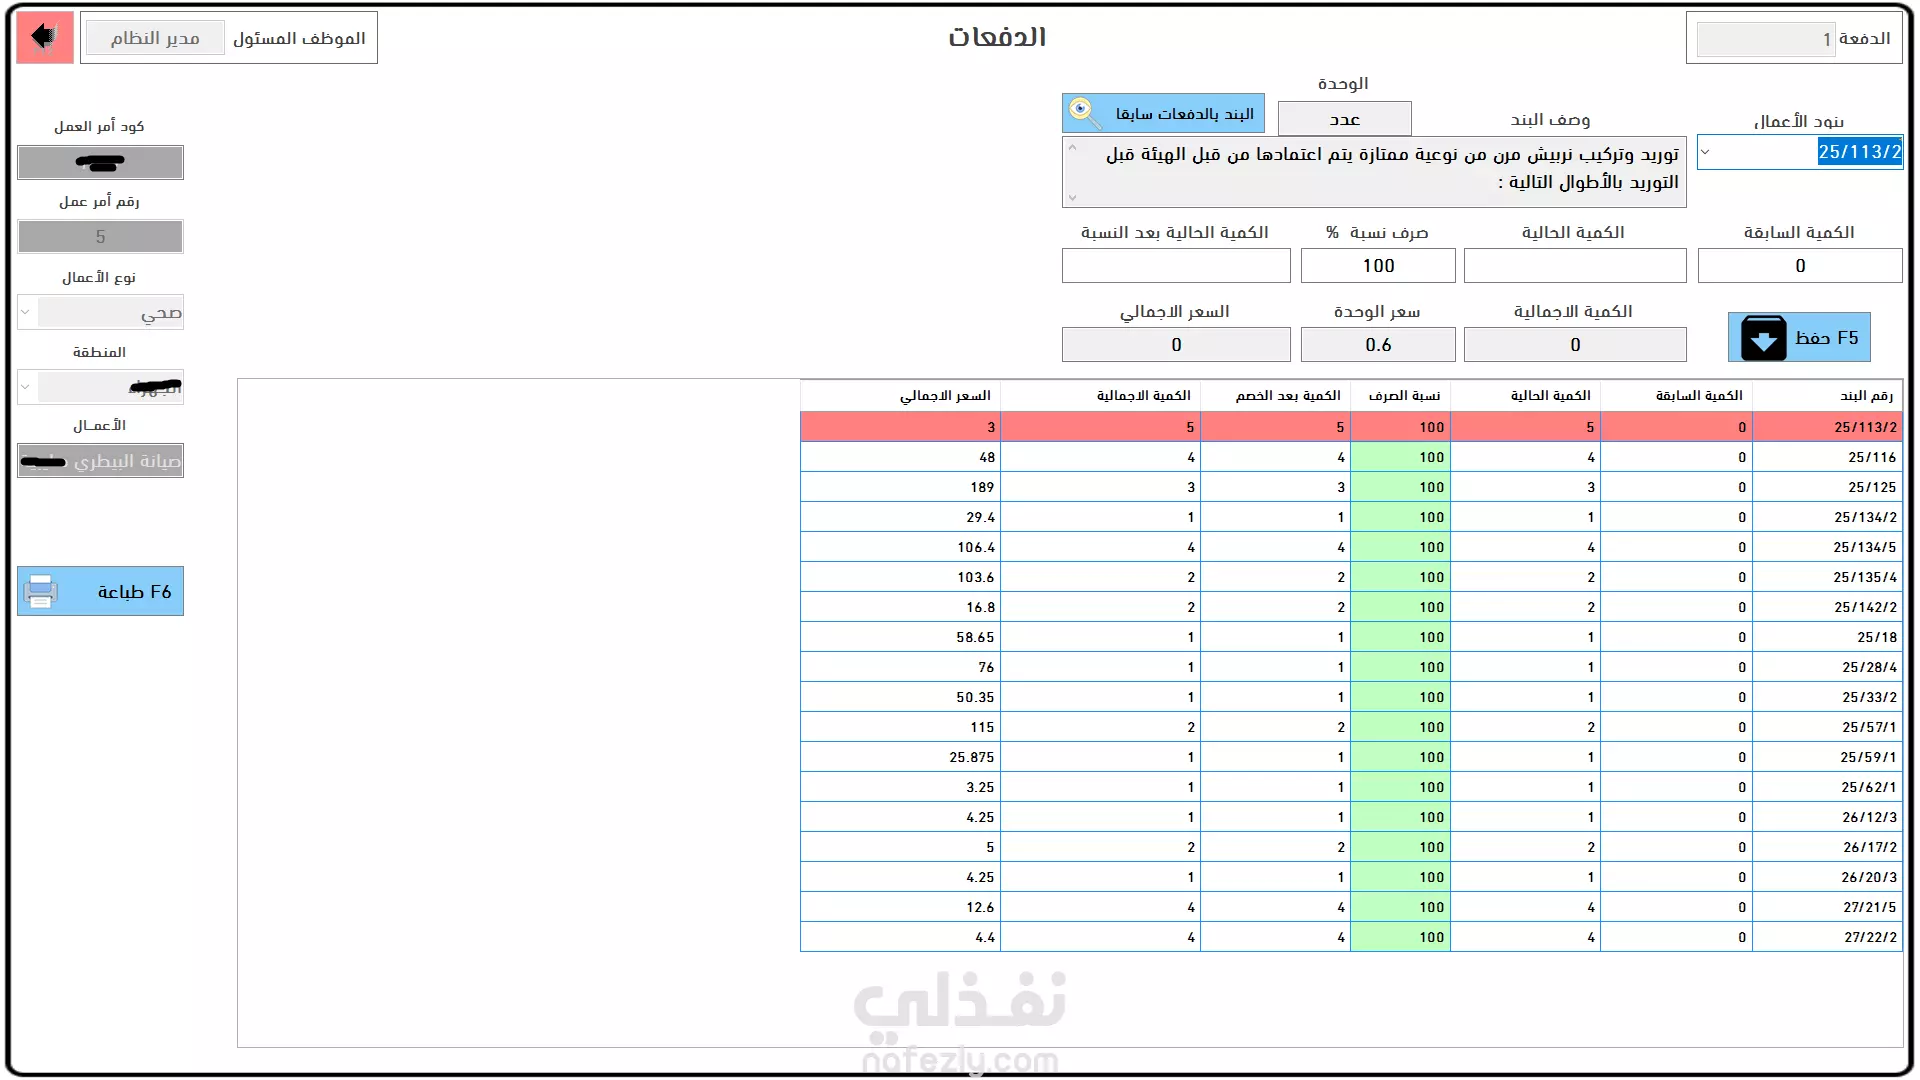Click the printer icon on F6 button
The height and width of the screenshot is (1080, 1920).
(x=41, y=591)
